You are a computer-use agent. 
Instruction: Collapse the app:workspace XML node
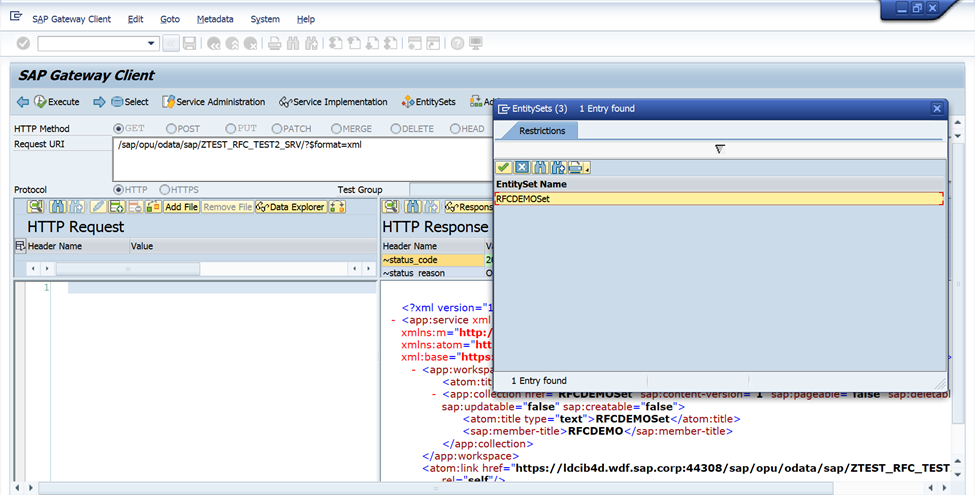(414, 370)
